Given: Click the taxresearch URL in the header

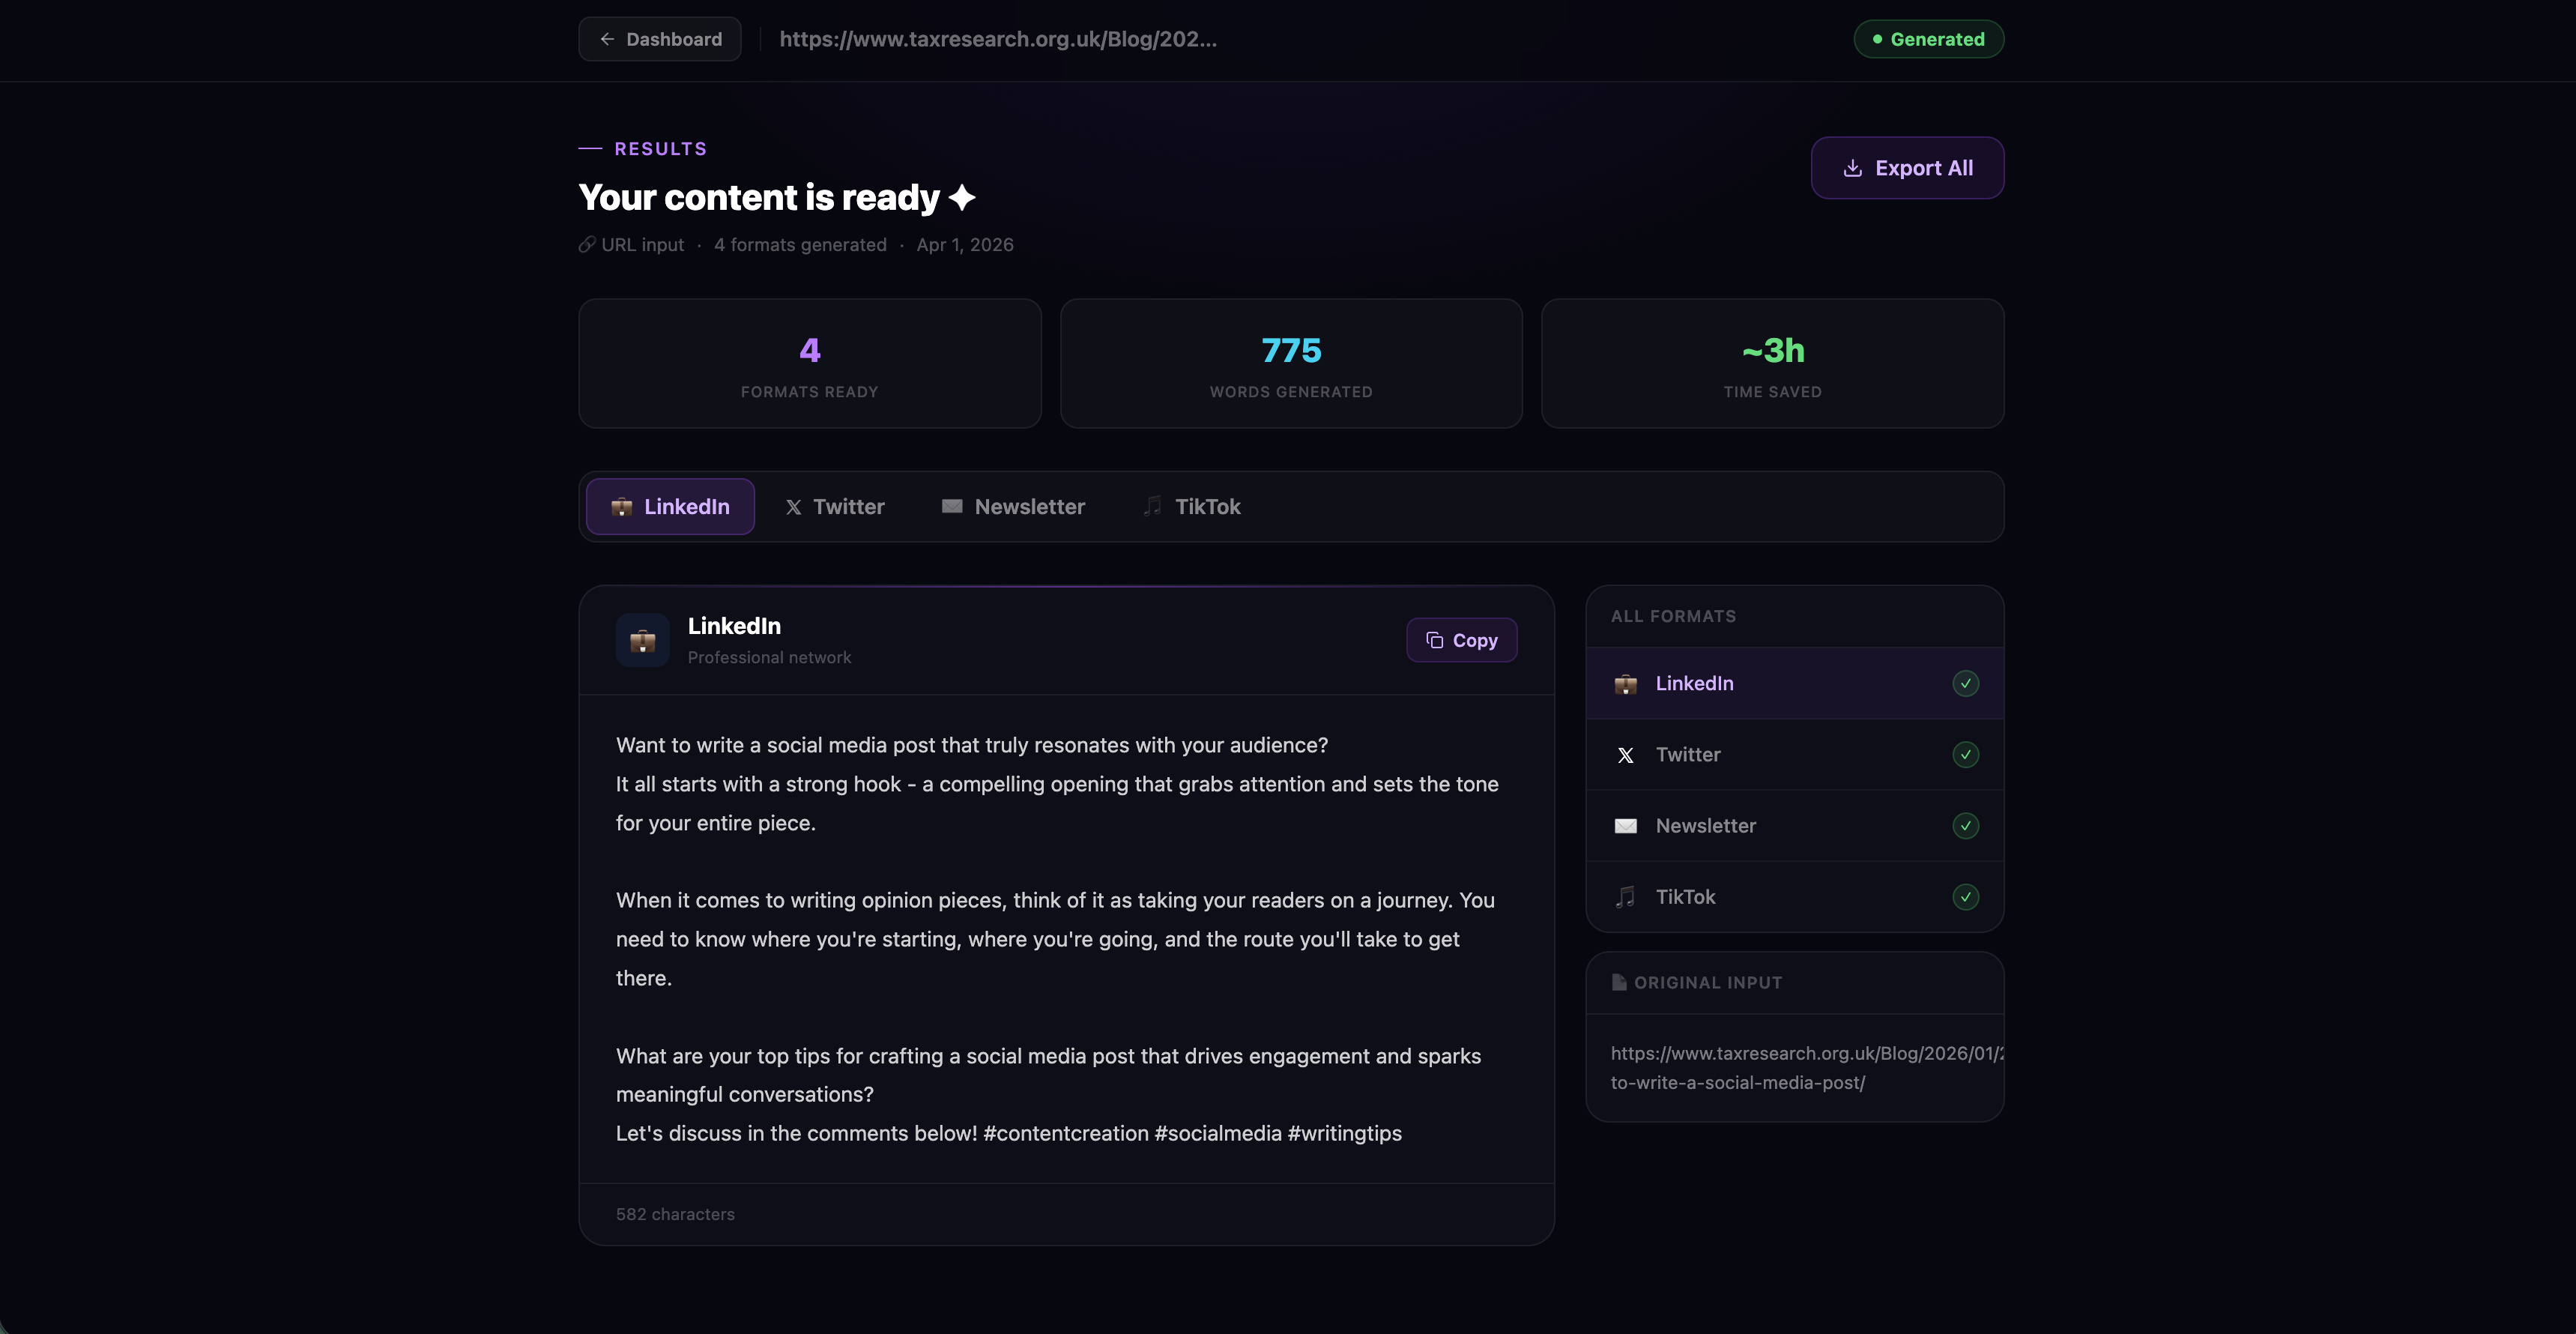Looking at the screenshot, I should coord(997,39).
